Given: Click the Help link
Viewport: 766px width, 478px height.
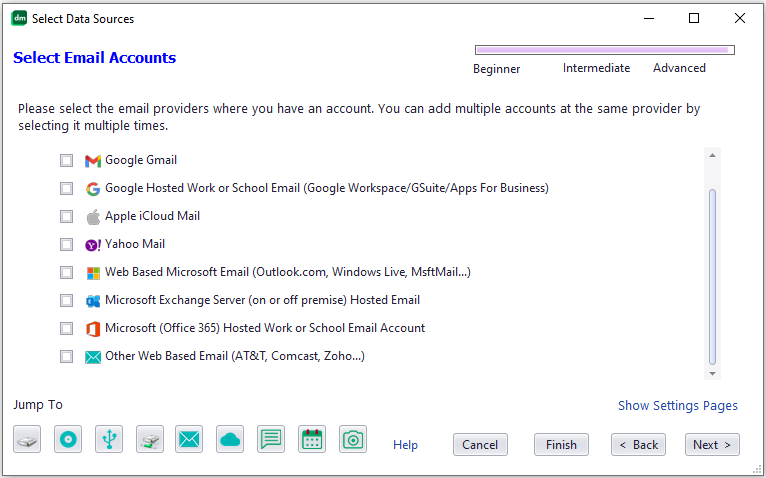Looking at the screenshot, I should pos(405,445).
